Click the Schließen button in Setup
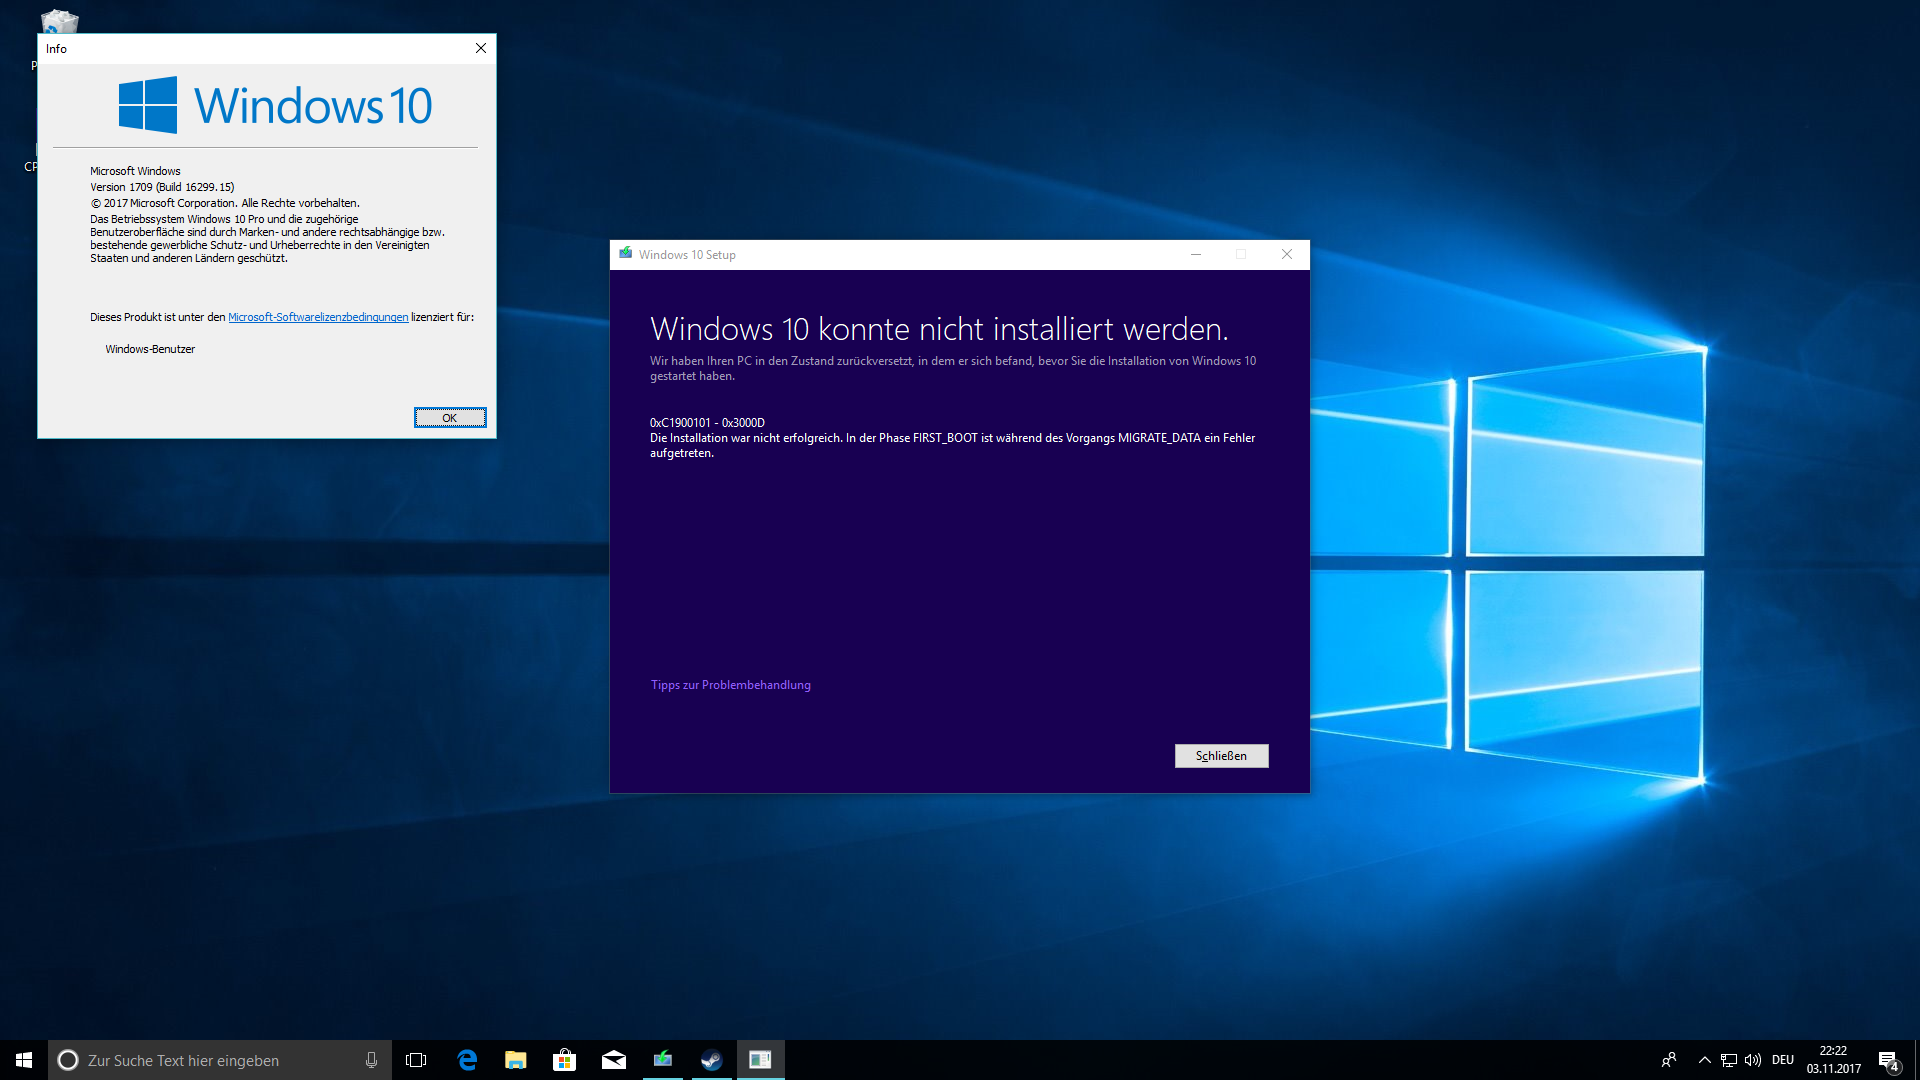The height and width of the screenshot is (1080, 1920). (x=1221, y=756)
